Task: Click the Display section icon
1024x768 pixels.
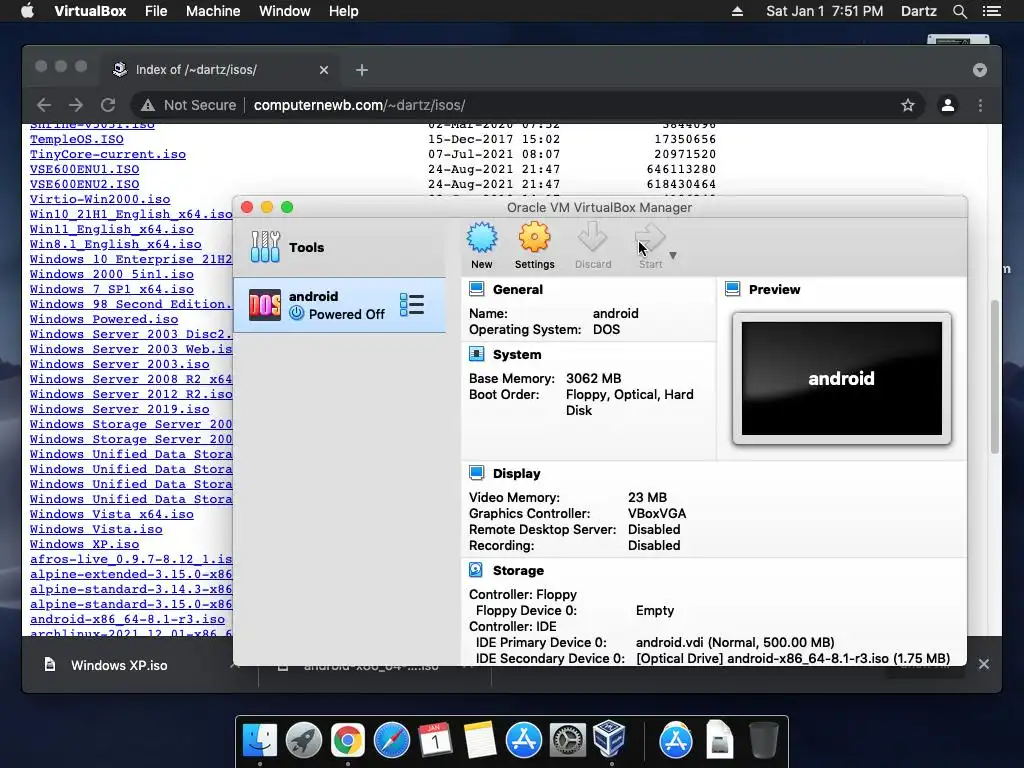Action: tap(477, 473)
